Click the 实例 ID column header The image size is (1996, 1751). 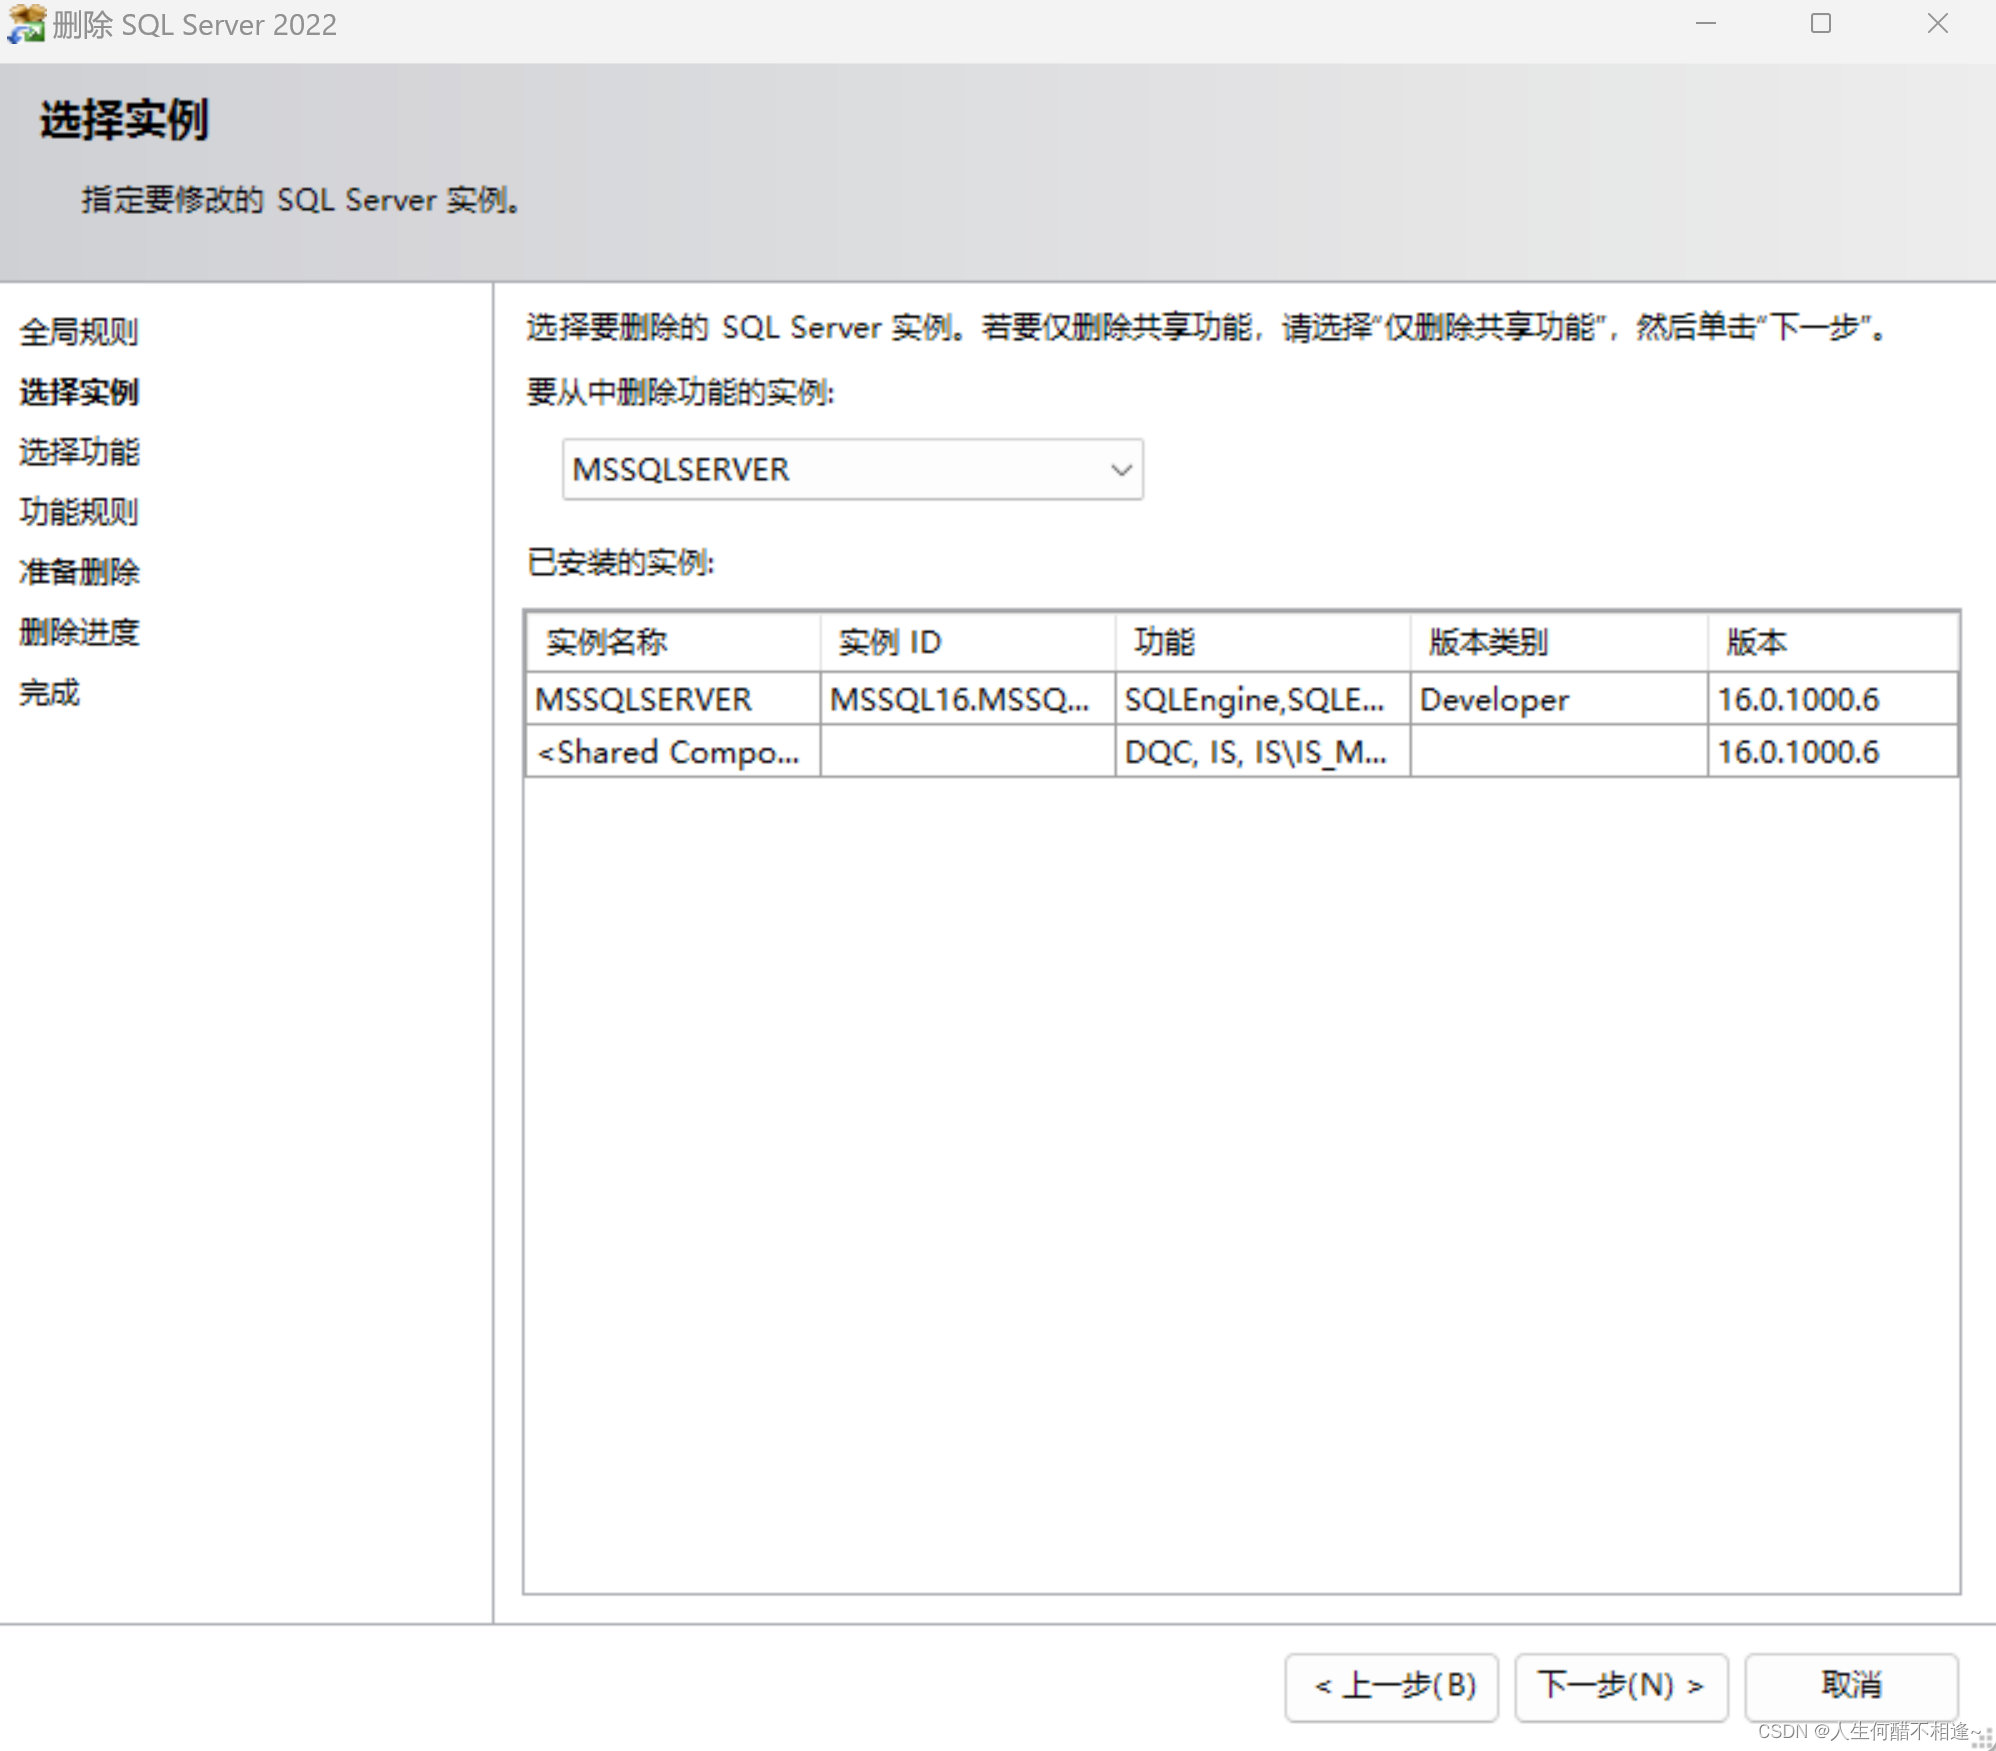pyautogui.click(x=888, y=641)
